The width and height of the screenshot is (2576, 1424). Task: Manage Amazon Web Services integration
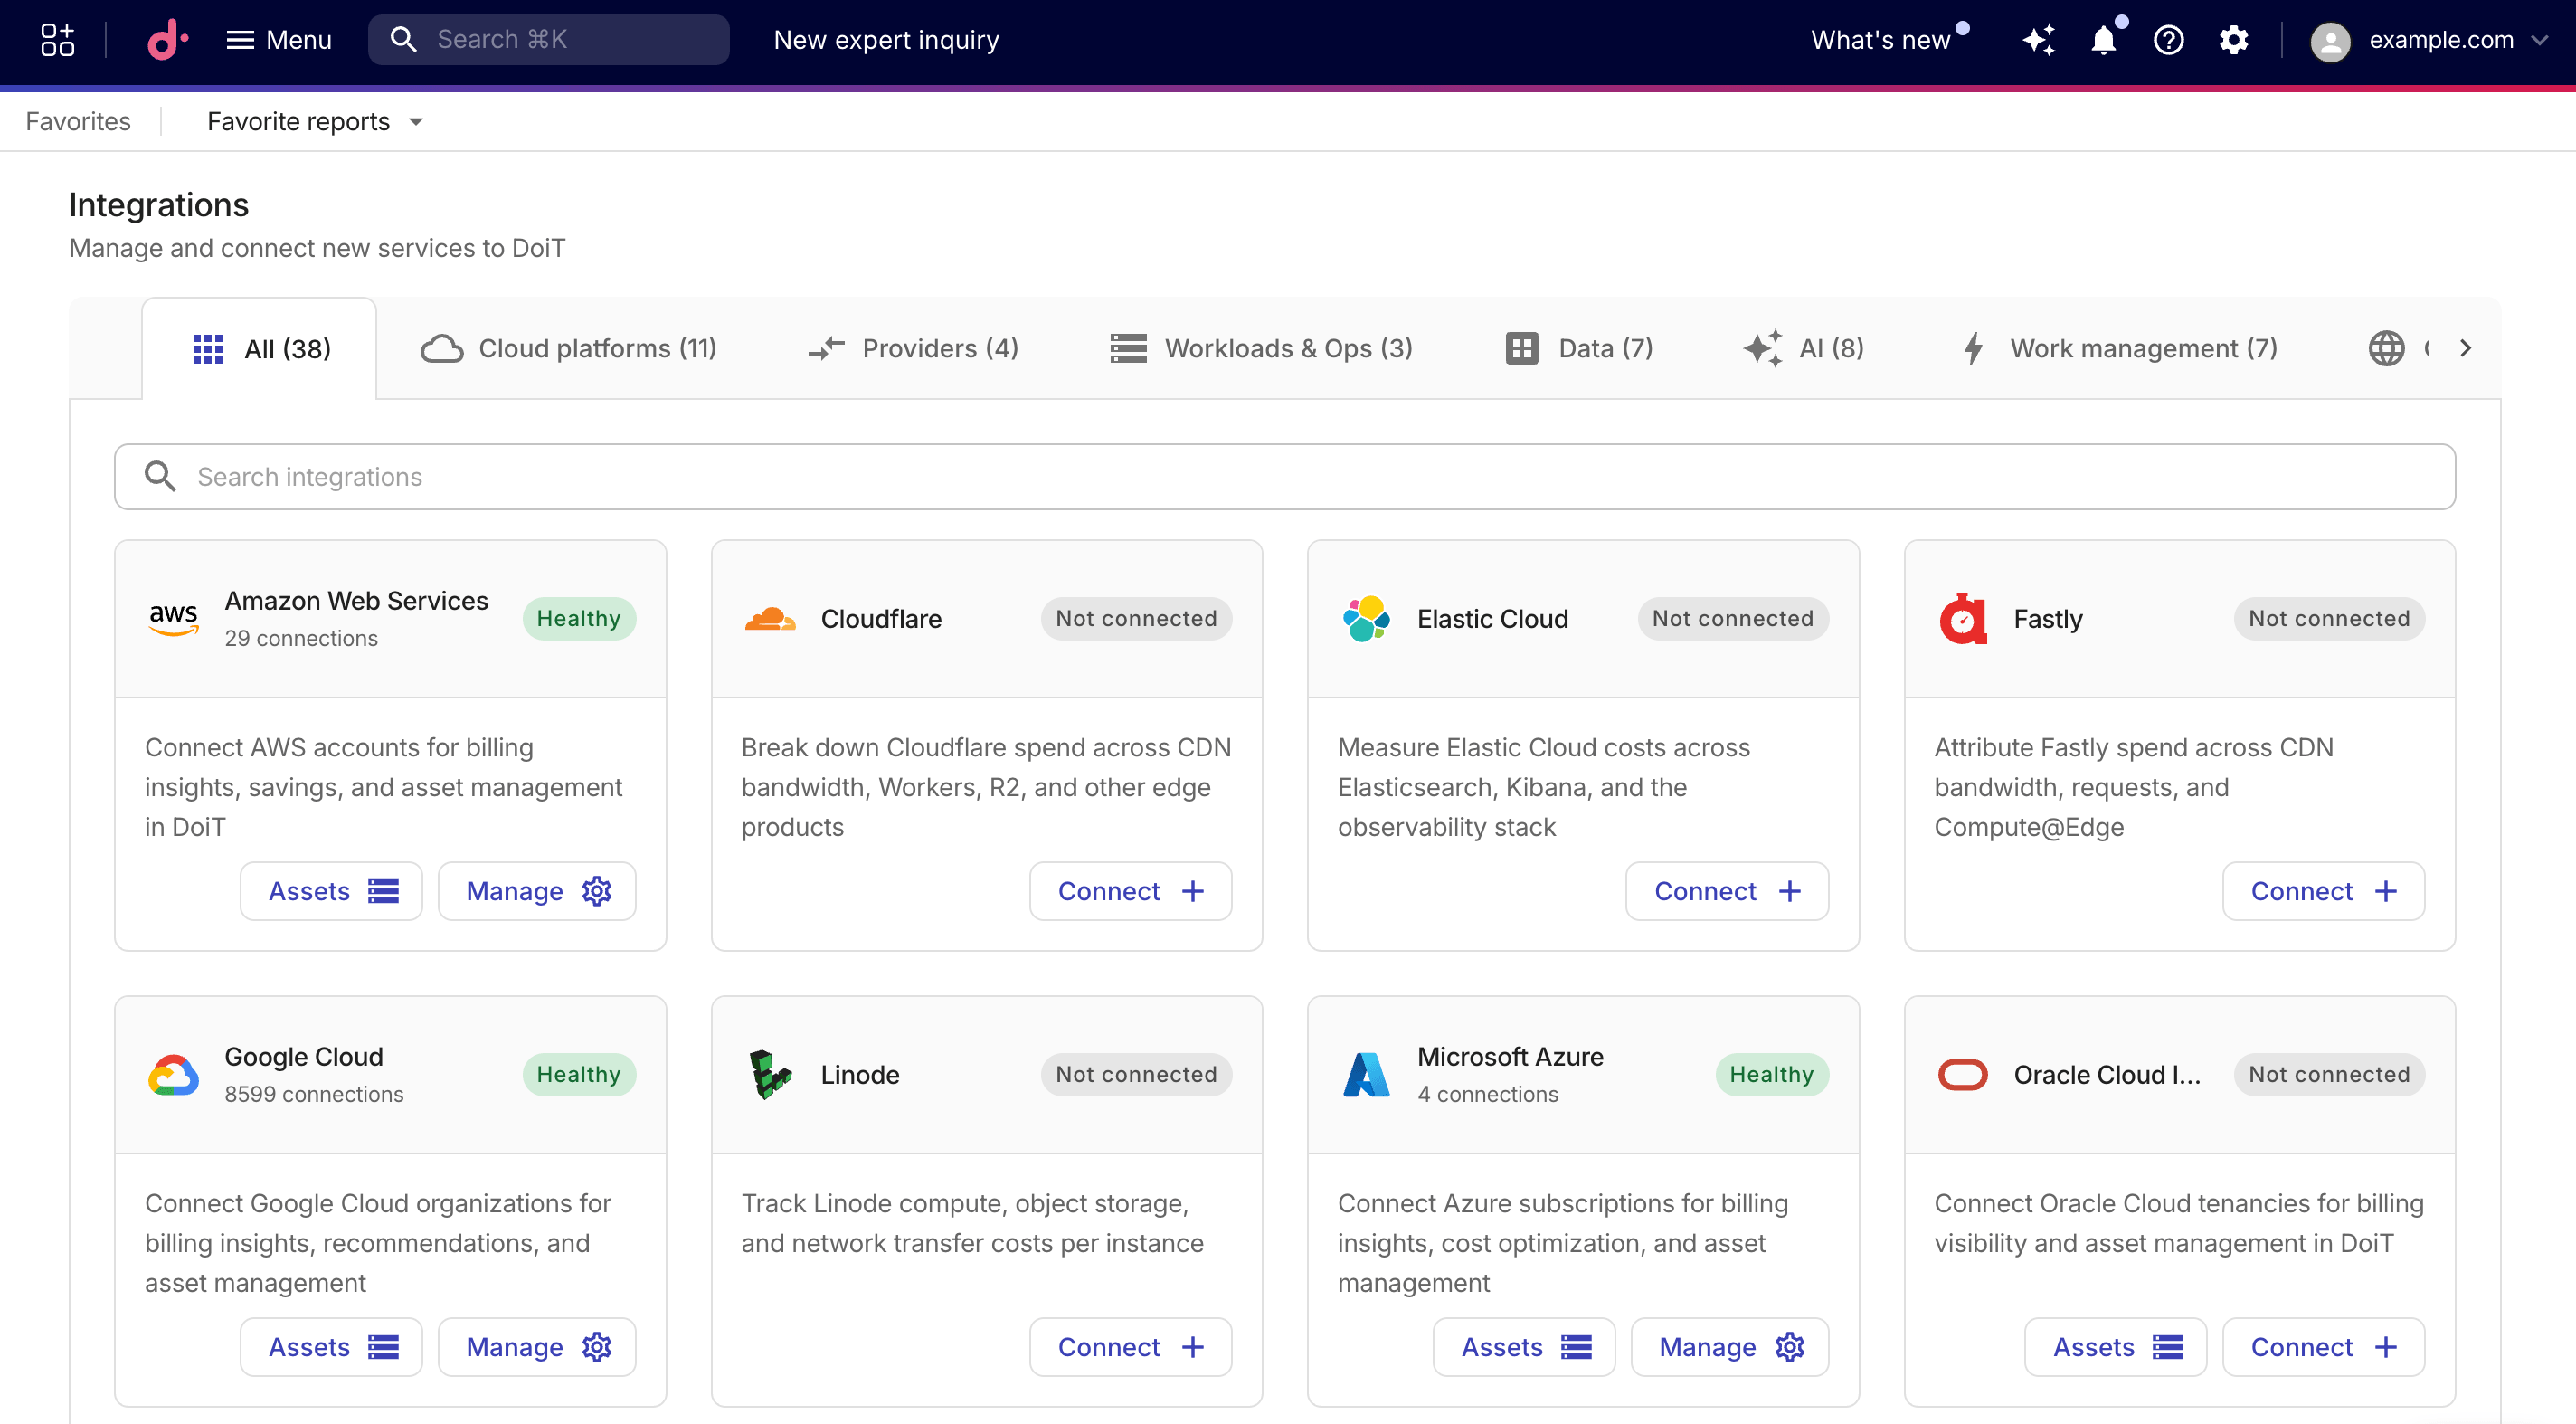click(x=537, y=891)
